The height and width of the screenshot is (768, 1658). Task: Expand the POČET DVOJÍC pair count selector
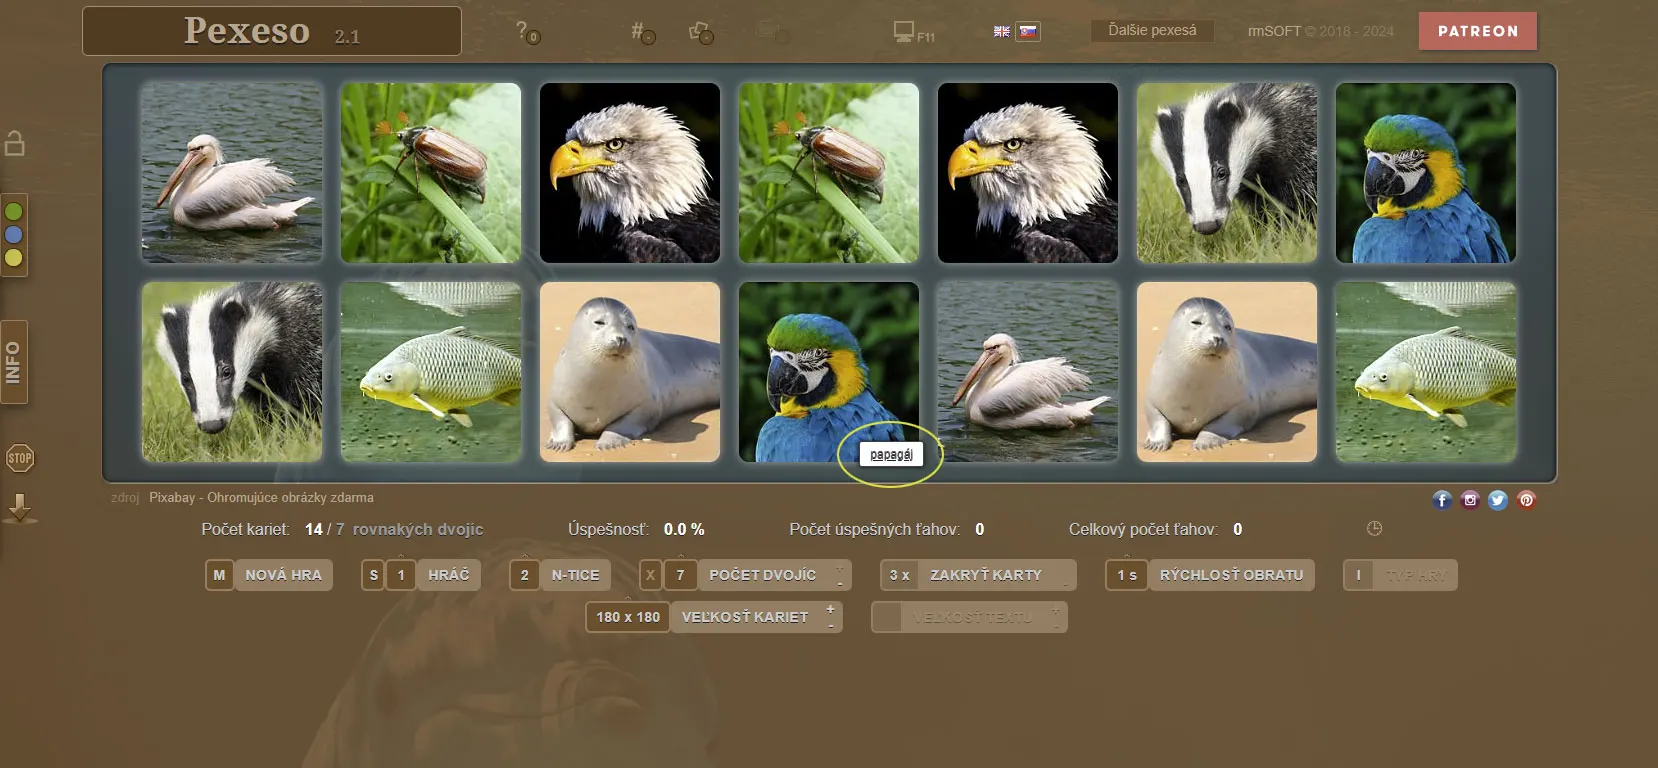point(762,575)
